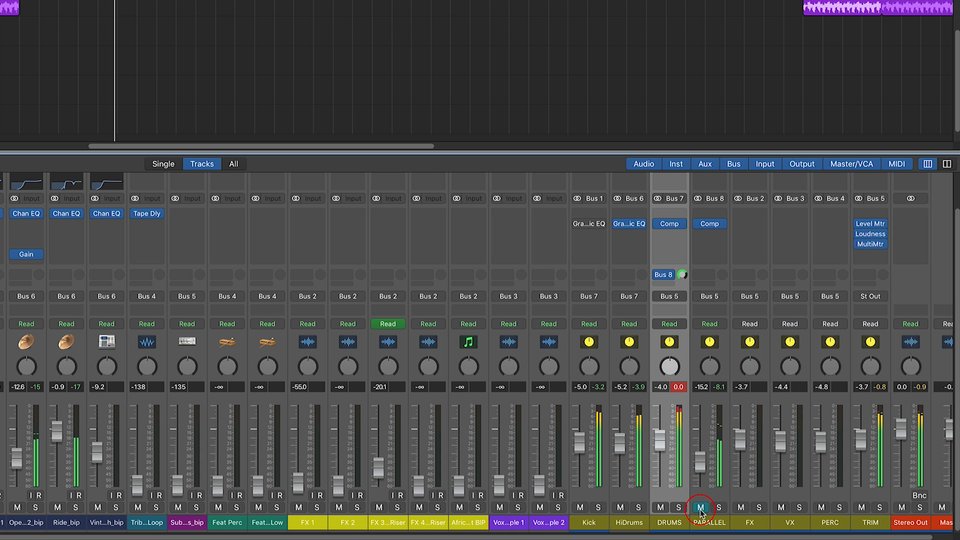Screen dimensions: 960x540
Task: Reset the red 0.0 peak display on DRUMS
Action: [678, 387]
